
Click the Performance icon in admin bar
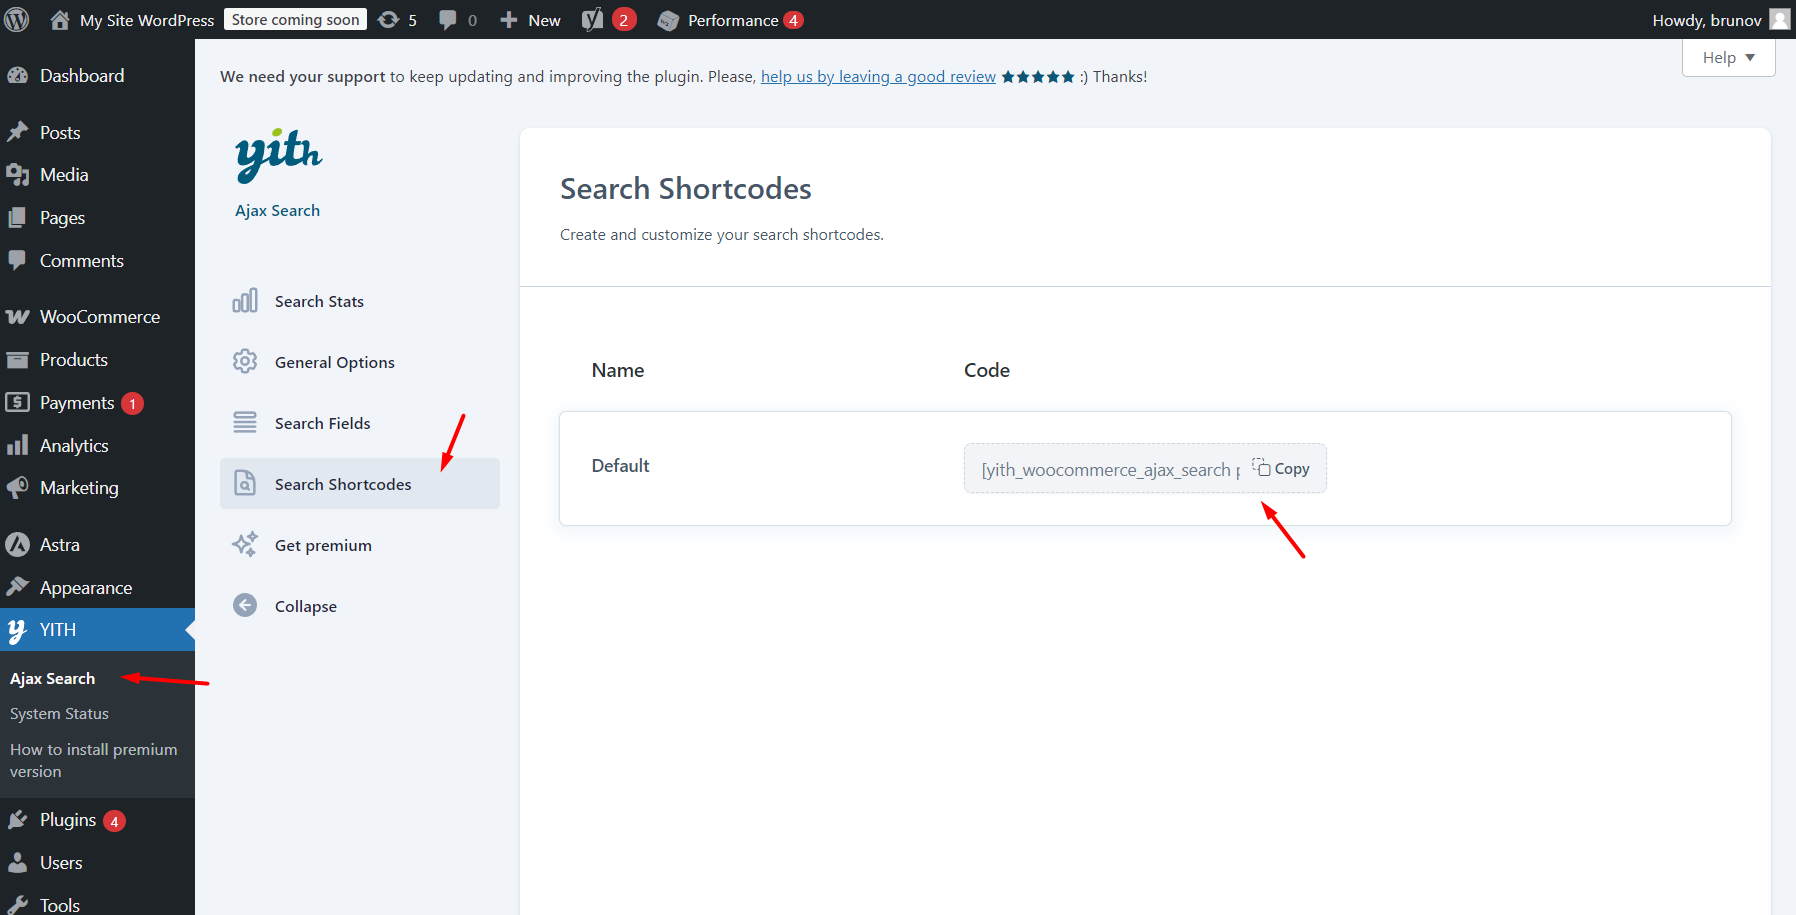pyautogui.click(x=668, y=20)
